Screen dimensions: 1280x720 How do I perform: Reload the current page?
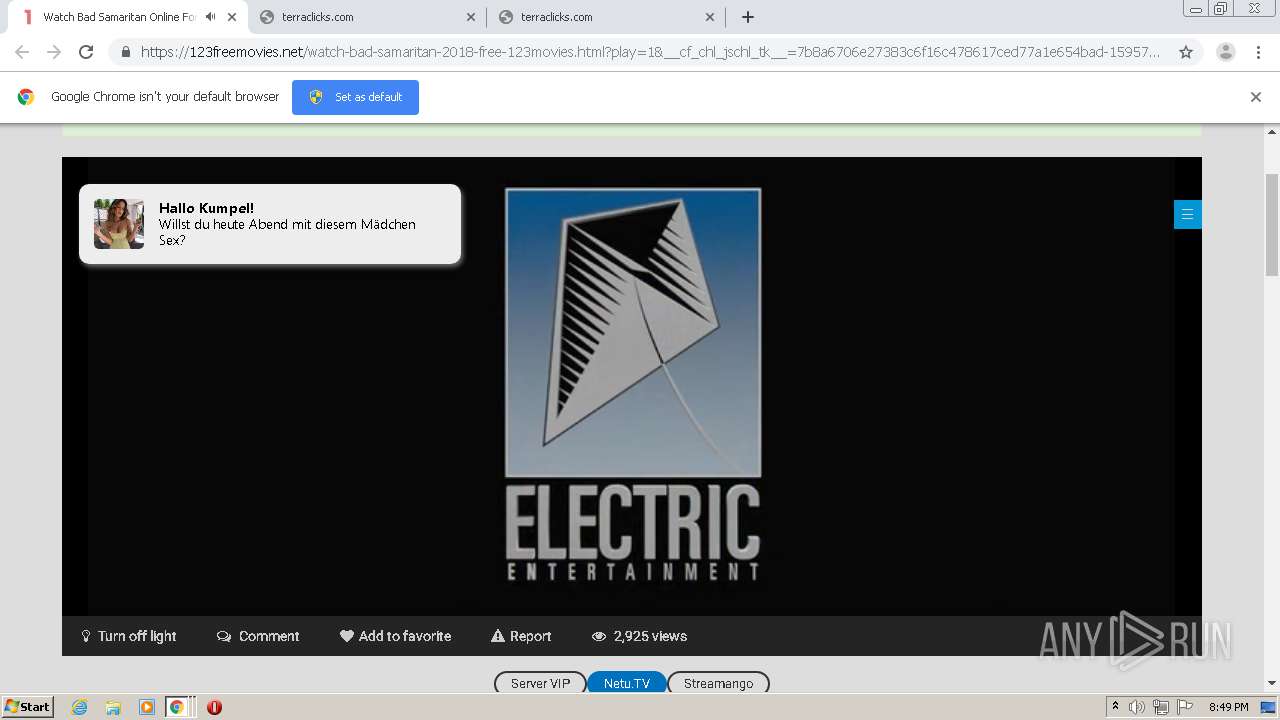86,52
